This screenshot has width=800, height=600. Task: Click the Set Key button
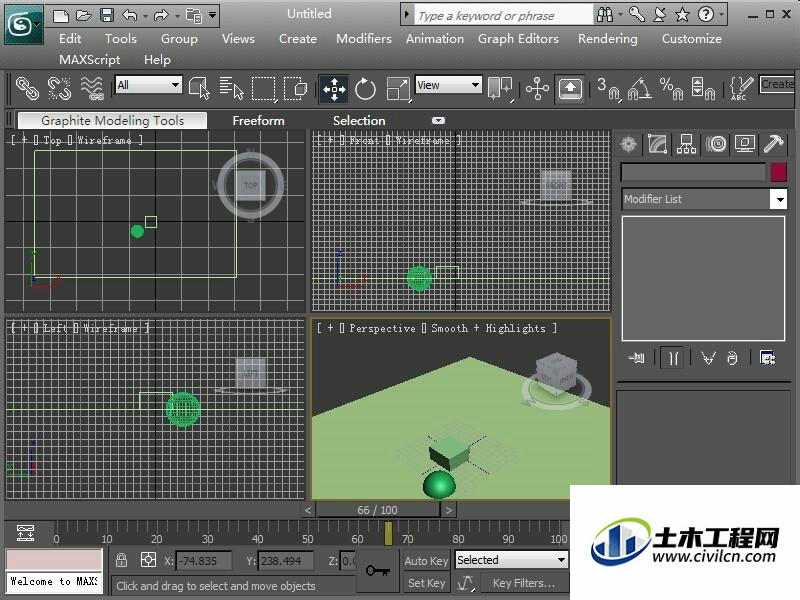point(427,583)
